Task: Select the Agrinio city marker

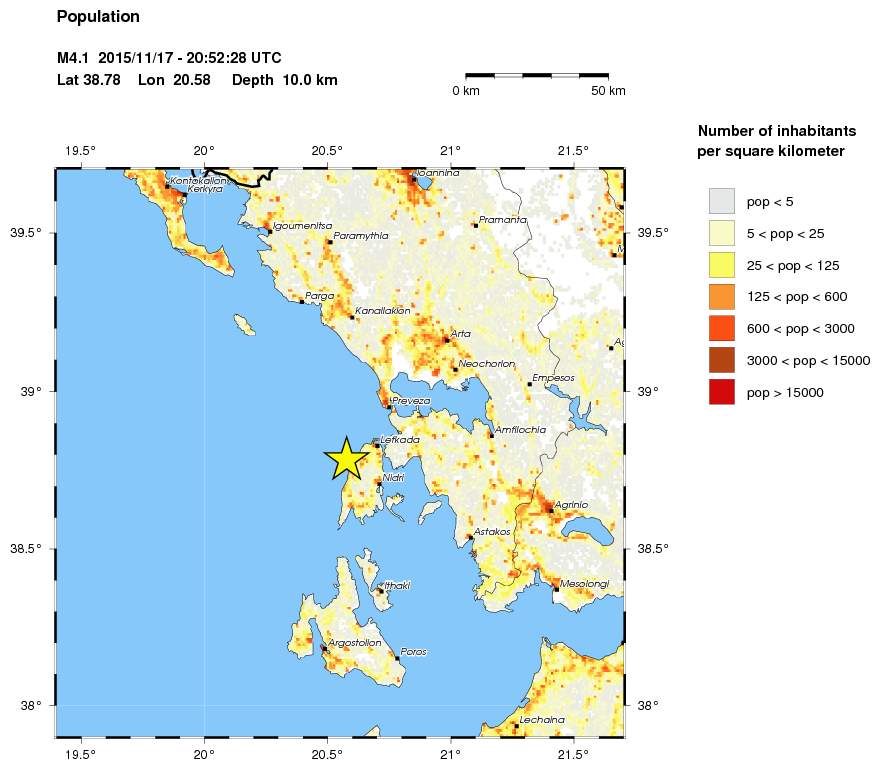Action: coord(551,511)
